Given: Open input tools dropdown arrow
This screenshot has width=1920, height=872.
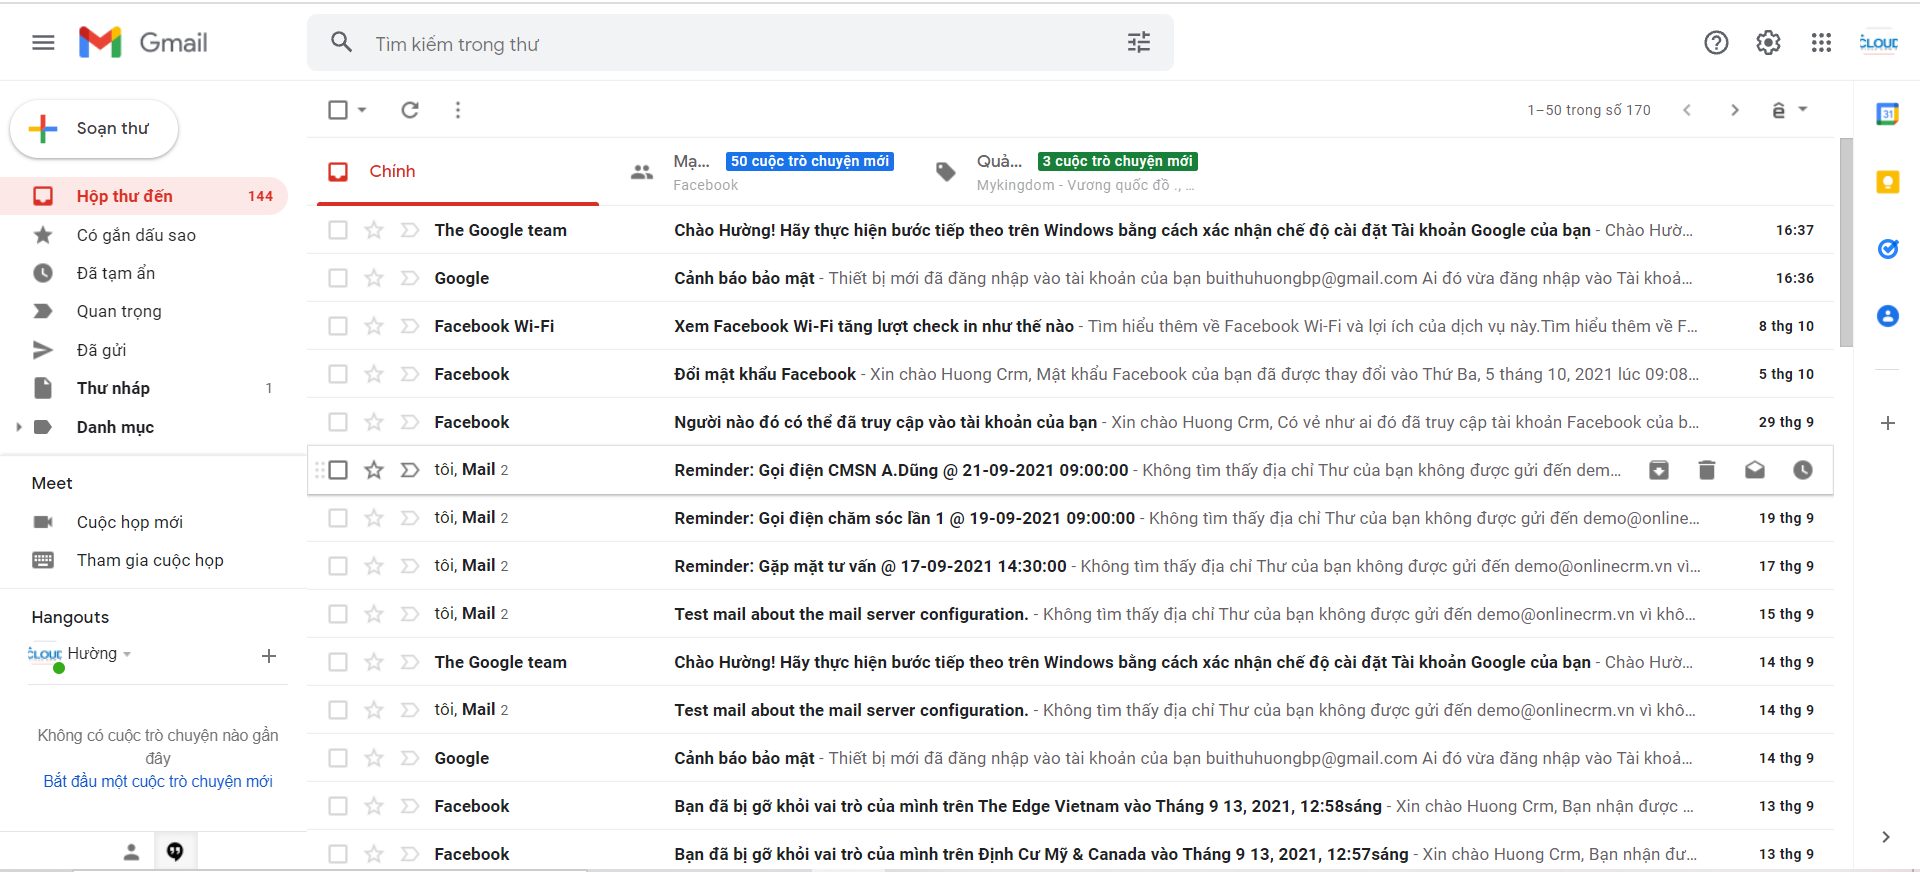Looking at the screenshot, I should coord(1803,109).
